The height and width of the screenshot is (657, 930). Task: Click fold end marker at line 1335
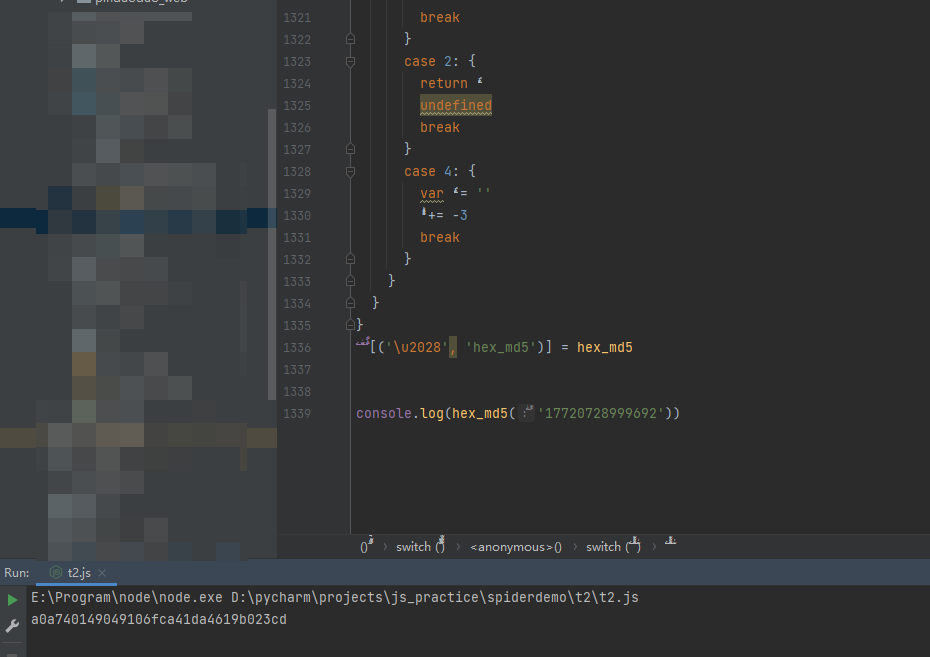(350, 326)
